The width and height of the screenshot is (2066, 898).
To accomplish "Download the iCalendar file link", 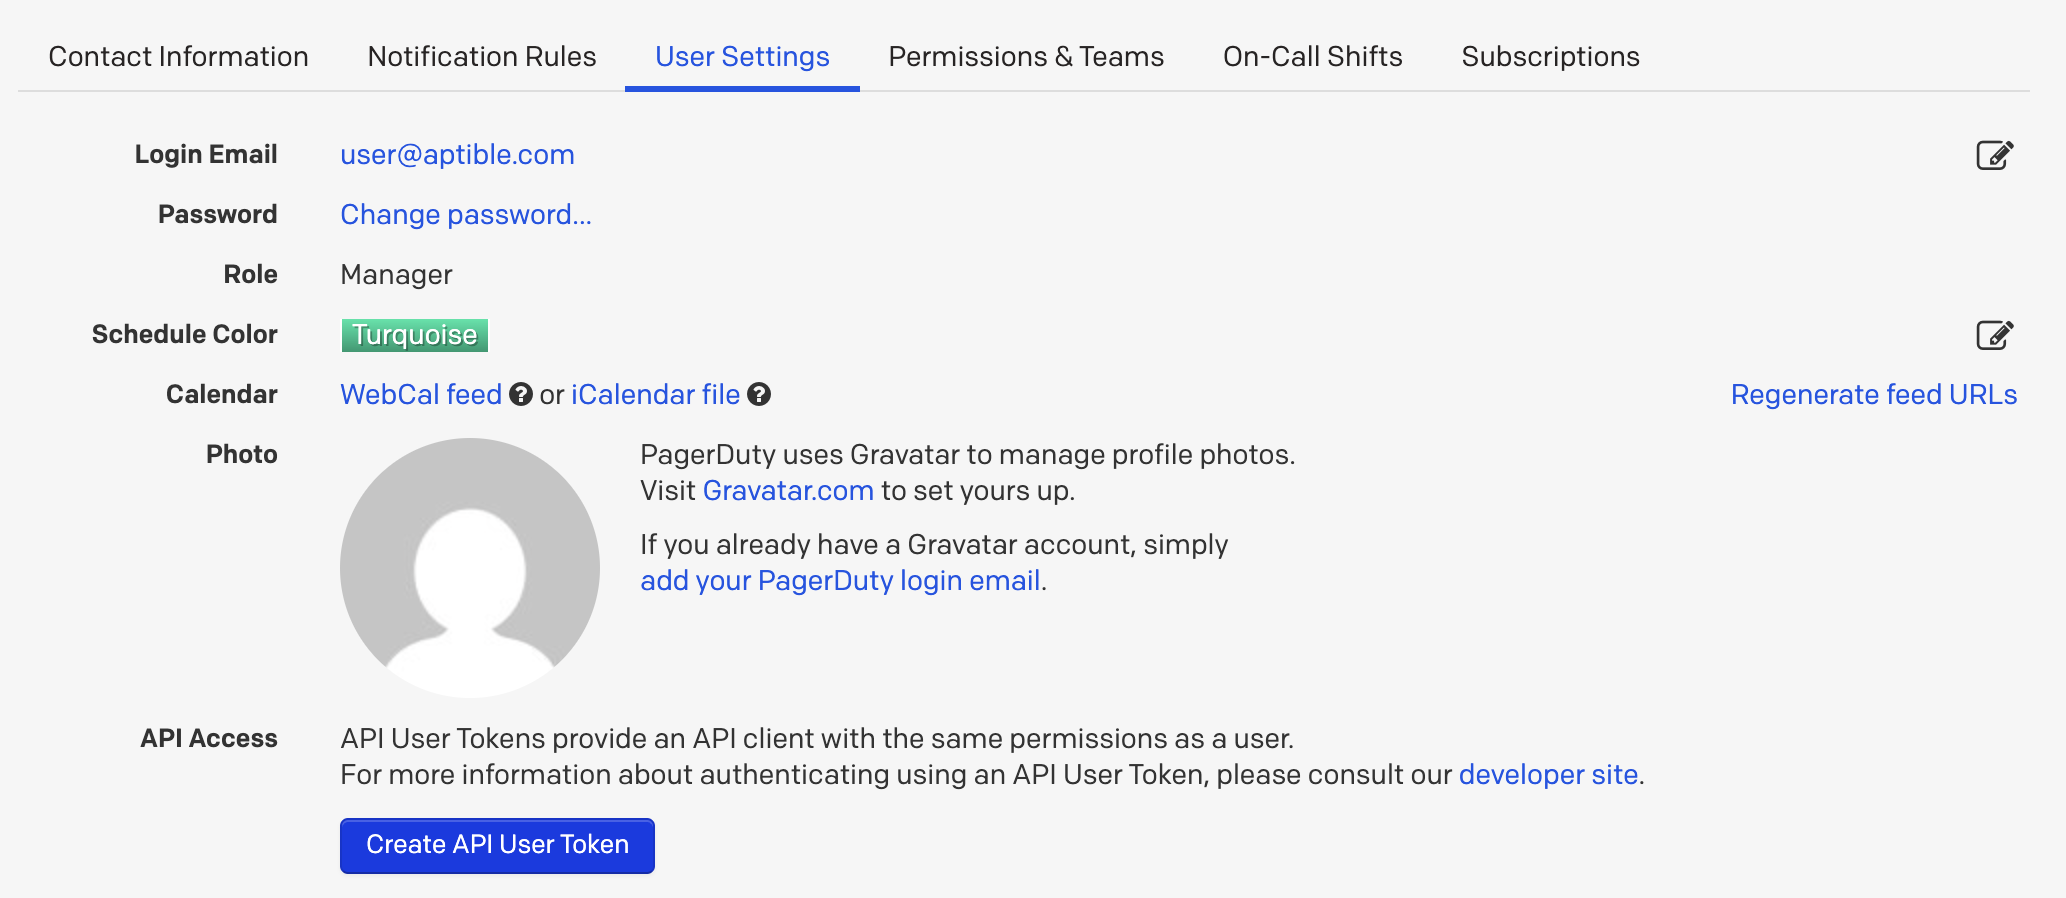I will (655, 395).
